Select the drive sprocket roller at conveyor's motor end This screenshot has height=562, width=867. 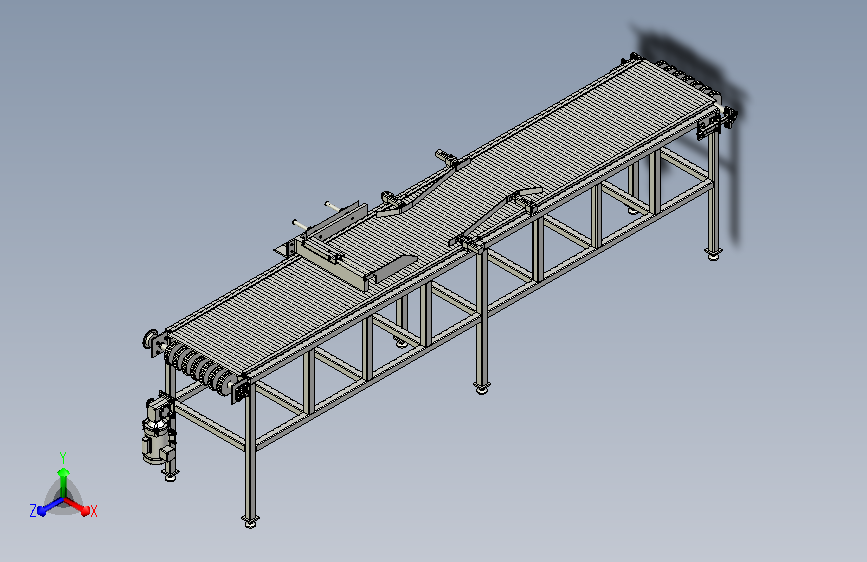[x=199, y=368]
